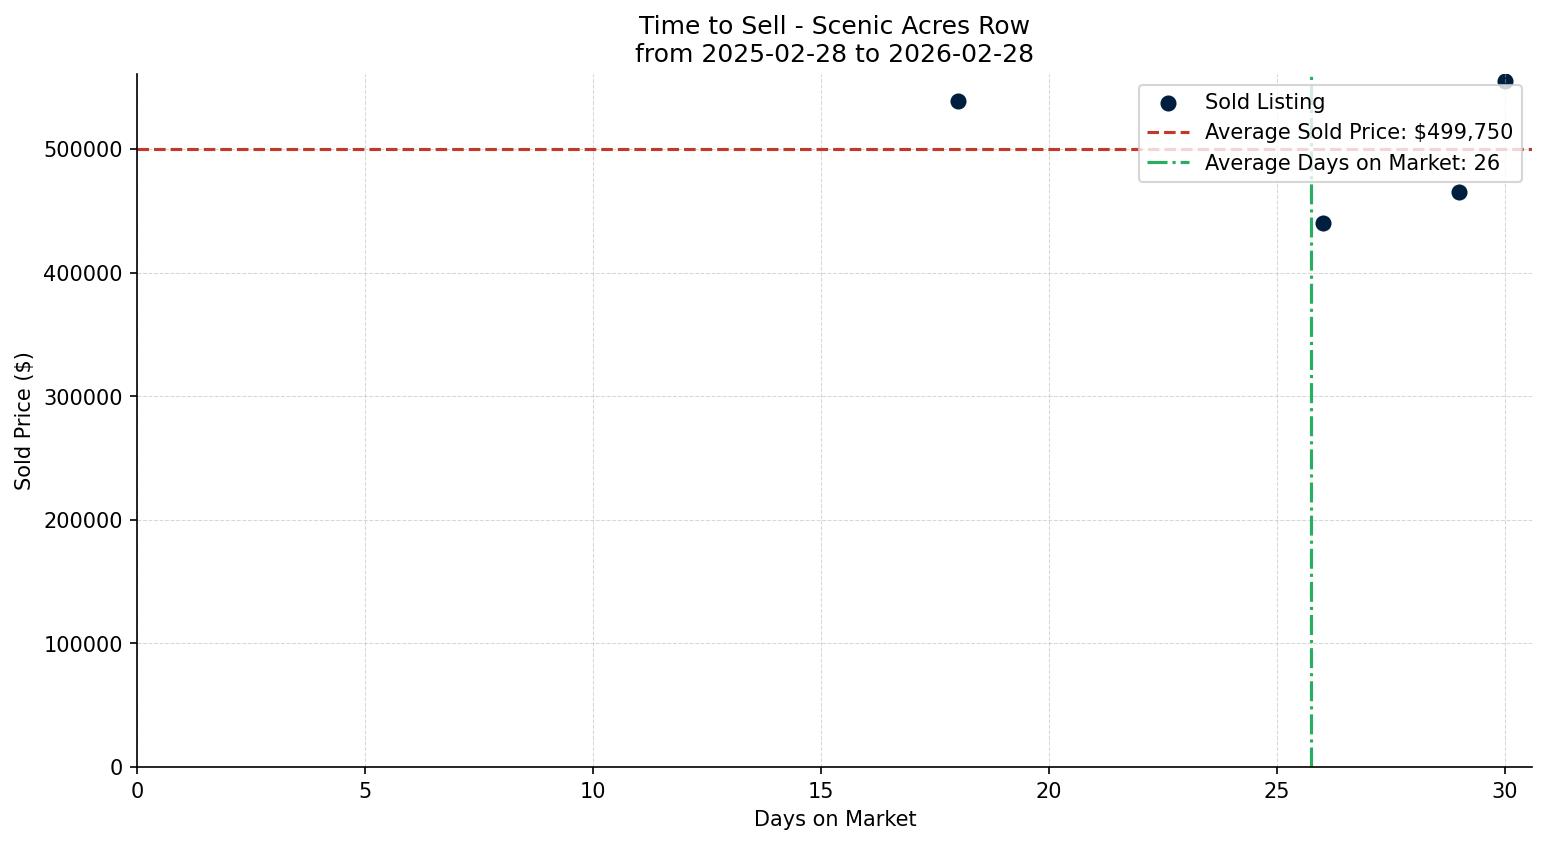Click the 500000 y-axis tick label
1547x845 pixels.
pyautogui.click(x=82, y=150)
